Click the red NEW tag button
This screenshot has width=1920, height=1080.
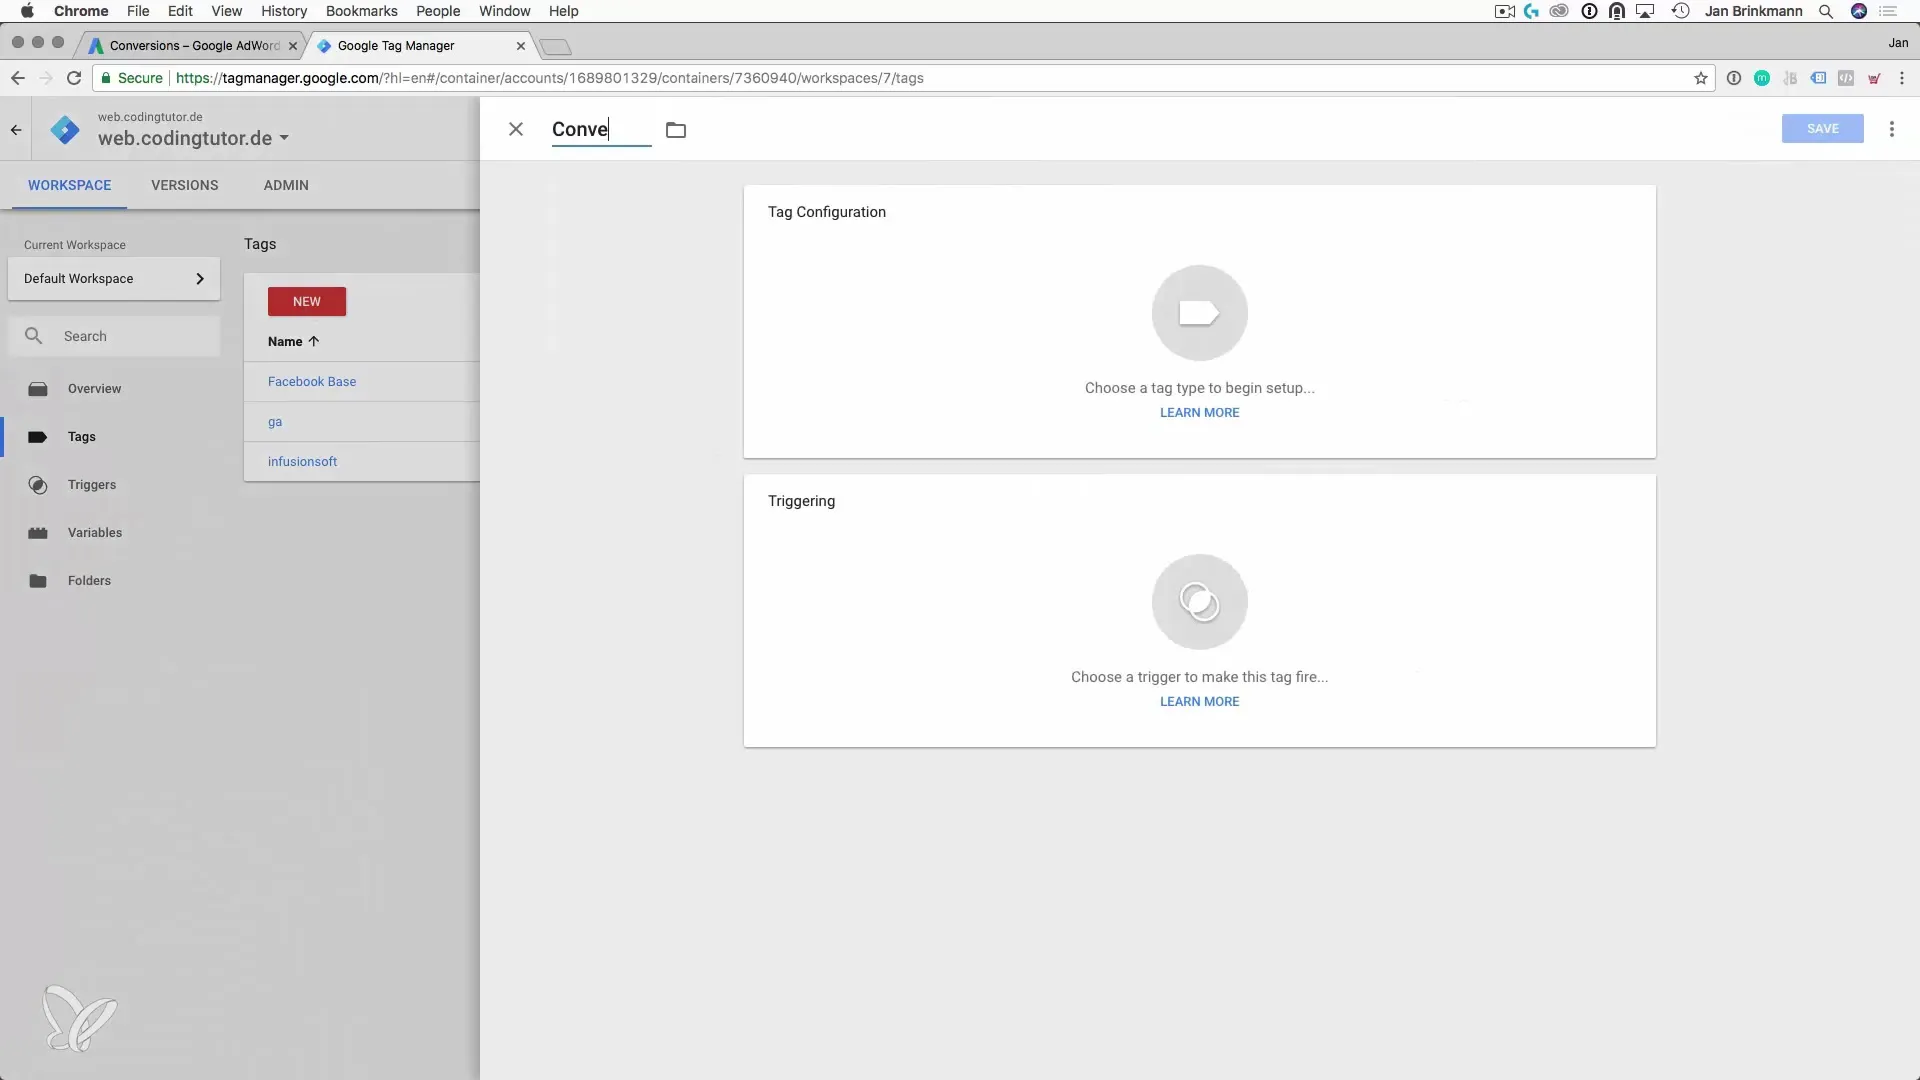[306, 302]
